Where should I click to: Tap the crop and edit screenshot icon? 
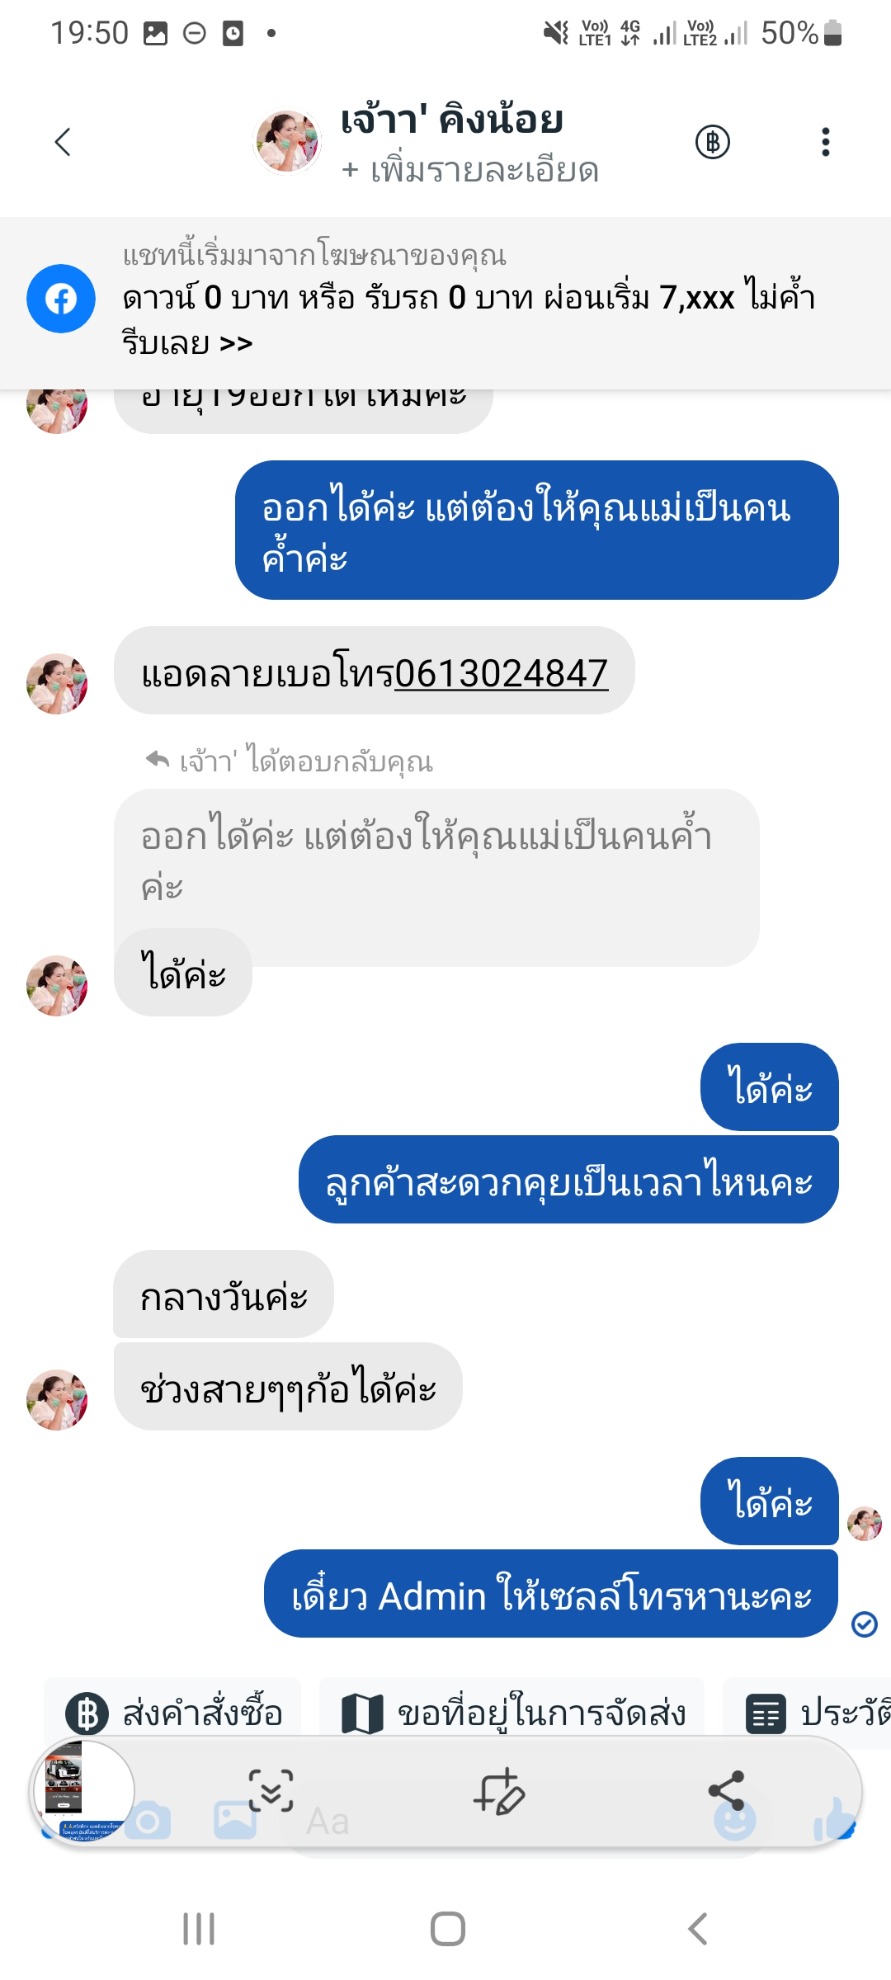pos(499,1791)
